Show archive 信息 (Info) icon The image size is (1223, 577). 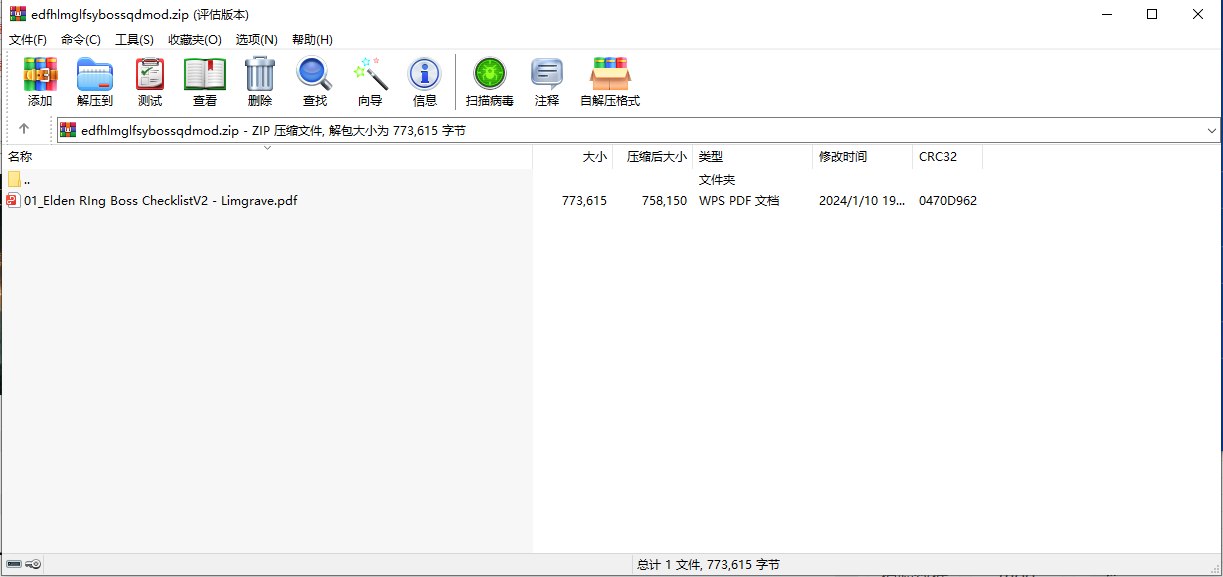(x=425, y=82)
